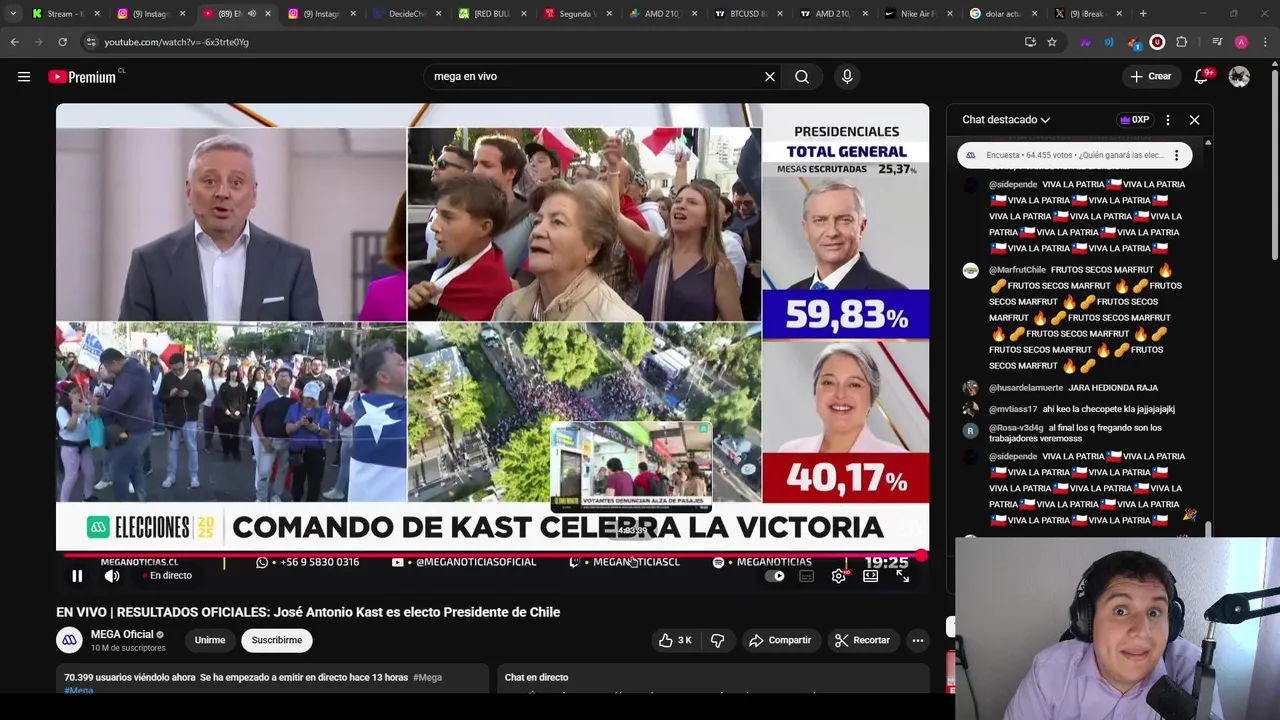Expand the video description box
The image size is (1280, 720).
point(272,680)
